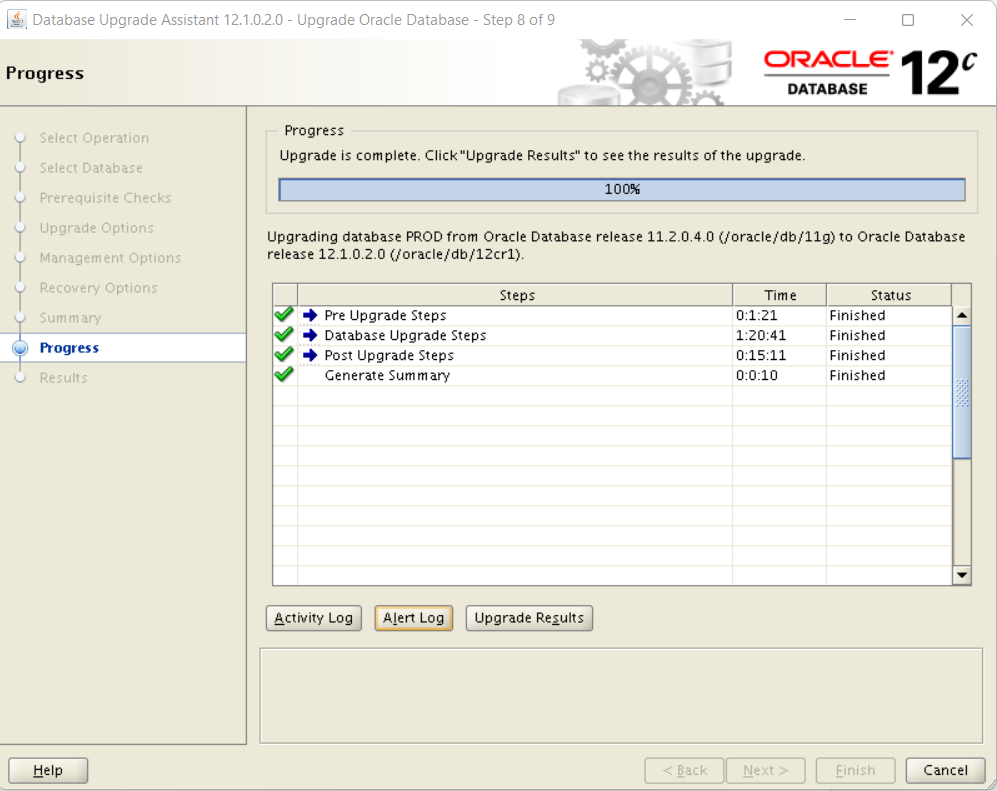
Task: Expand the Database Upgrade Steps blue arrow
Action: pos(310,335)
